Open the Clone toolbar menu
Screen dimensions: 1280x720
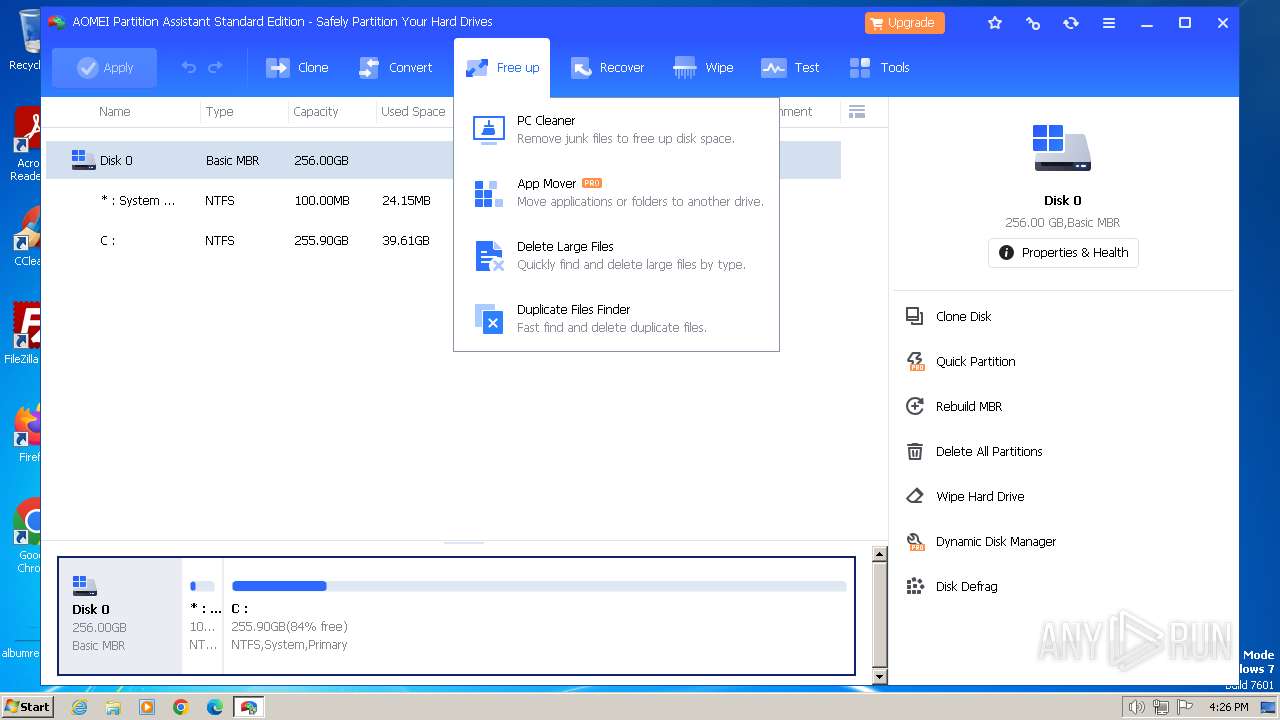coord(297,67)
